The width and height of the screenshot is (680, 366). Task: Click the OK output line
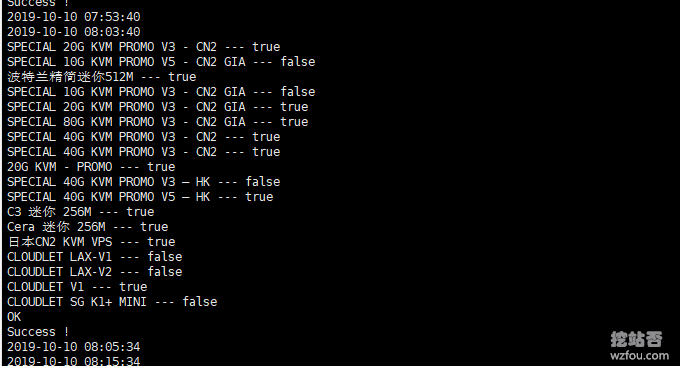click(14, 317)
